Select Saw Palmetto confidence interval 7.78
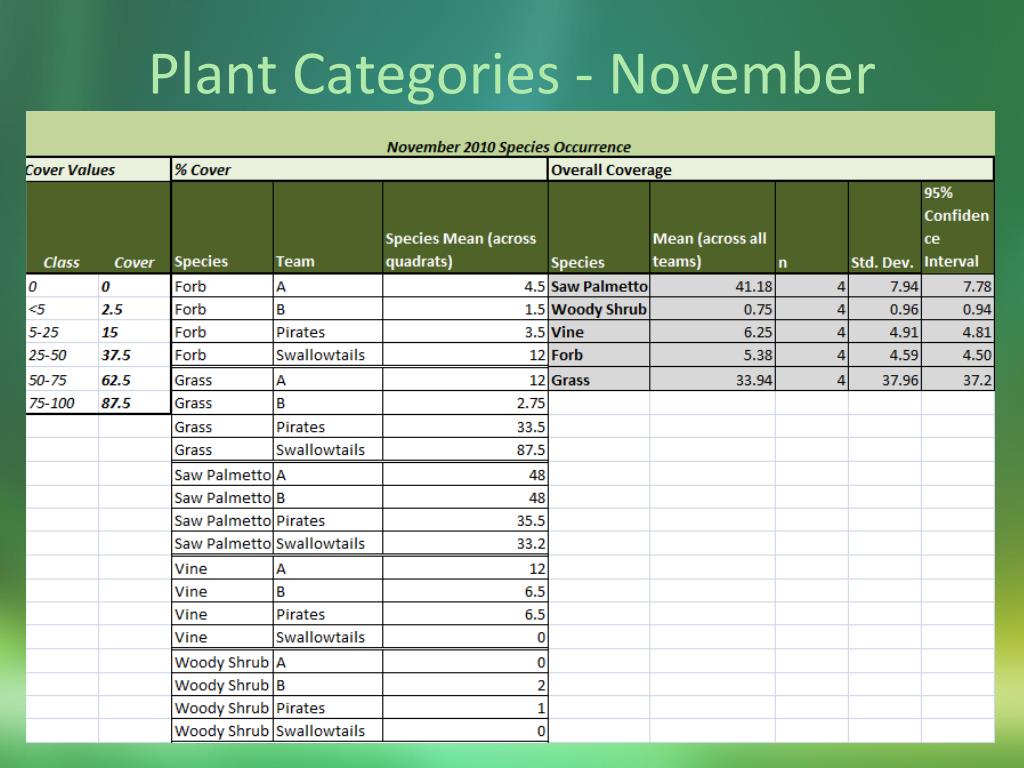 (x=958, y=287)
